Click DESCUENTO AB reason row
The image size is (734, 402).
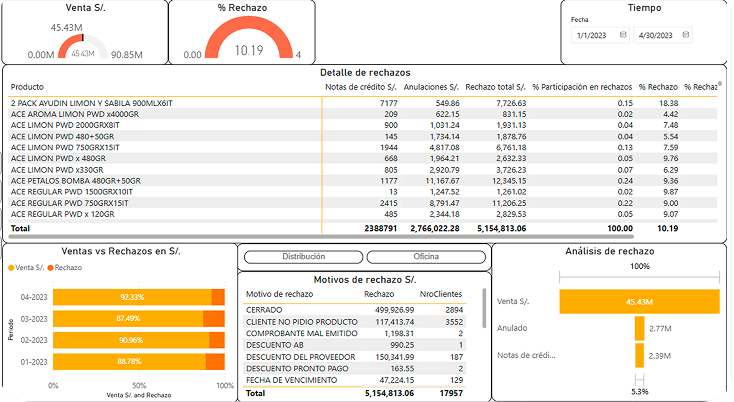(354, 345)
